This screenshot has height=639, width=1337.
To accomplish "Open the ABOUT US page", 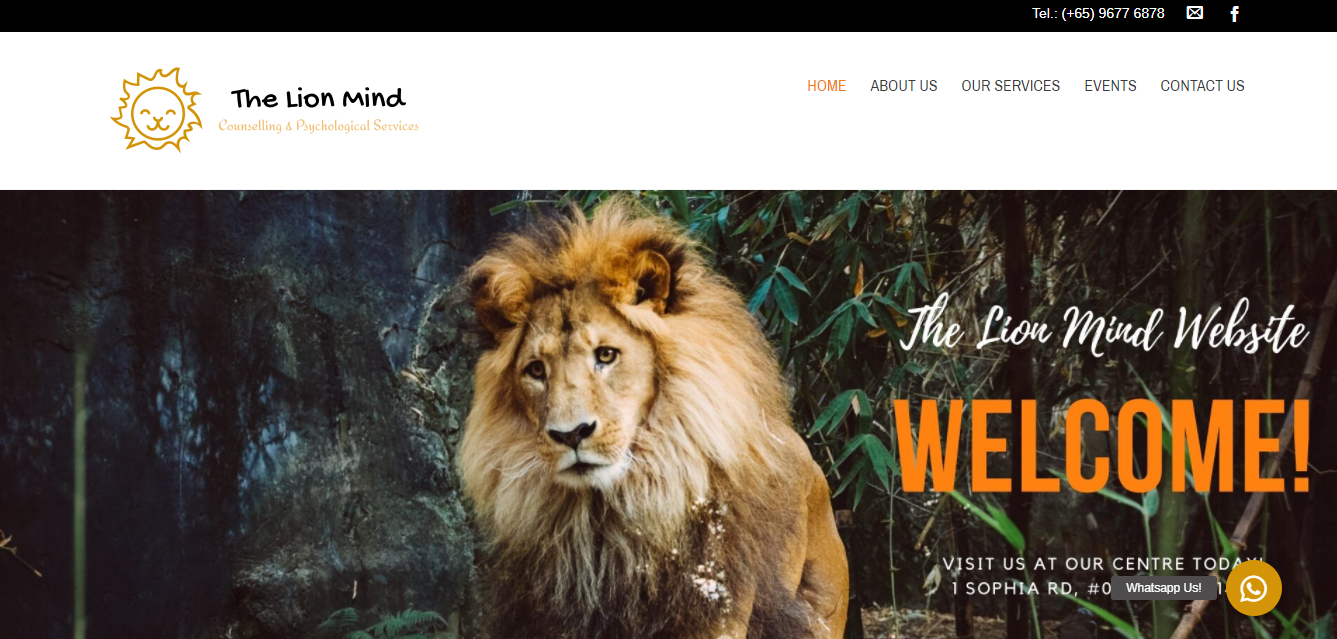I will tap(904, 86).
